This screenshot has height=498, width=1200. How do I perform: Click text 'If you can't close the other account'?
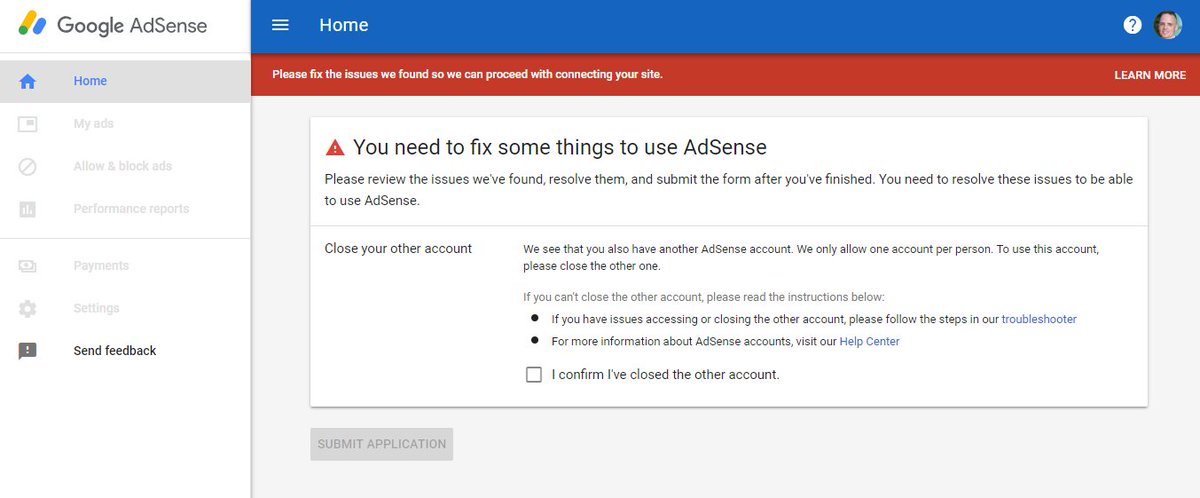704,297
